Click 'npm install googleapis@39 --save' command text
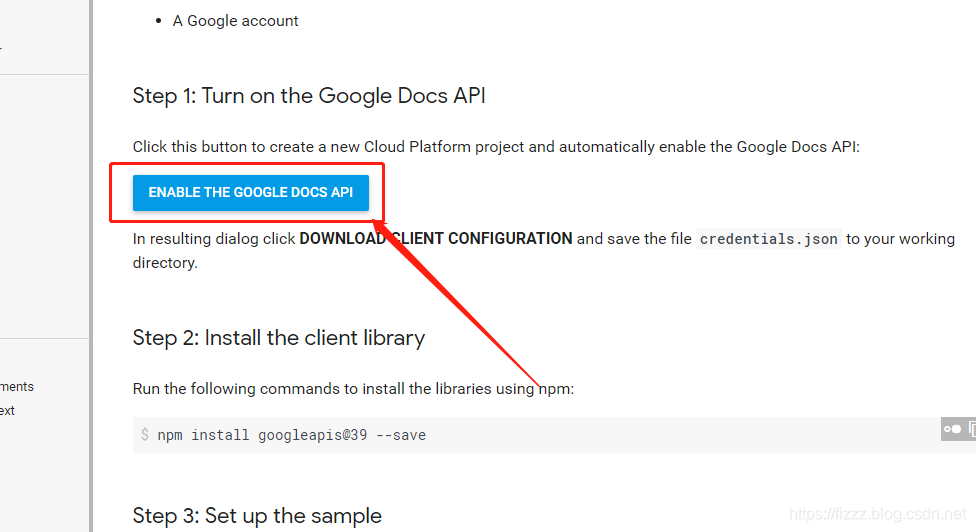 pos(291,435)
